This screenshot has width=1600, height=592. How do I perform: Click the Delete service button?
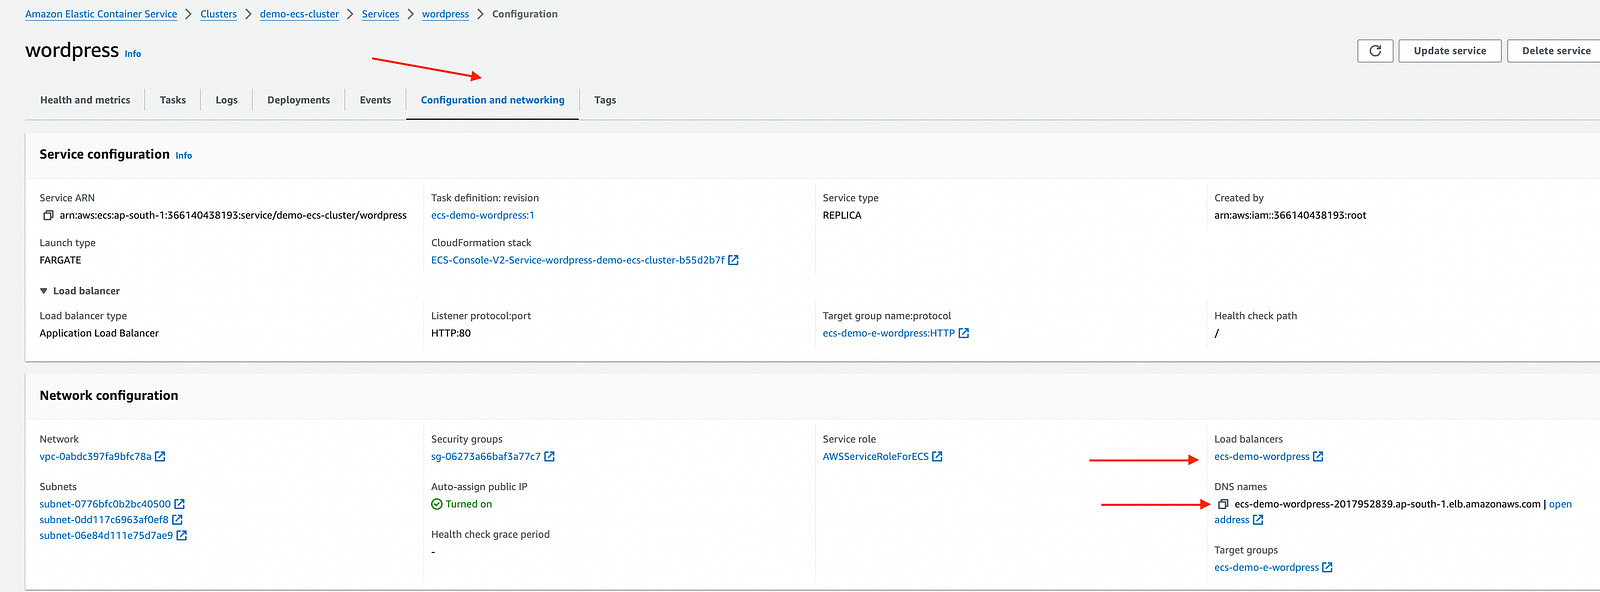click(1556, 51)
